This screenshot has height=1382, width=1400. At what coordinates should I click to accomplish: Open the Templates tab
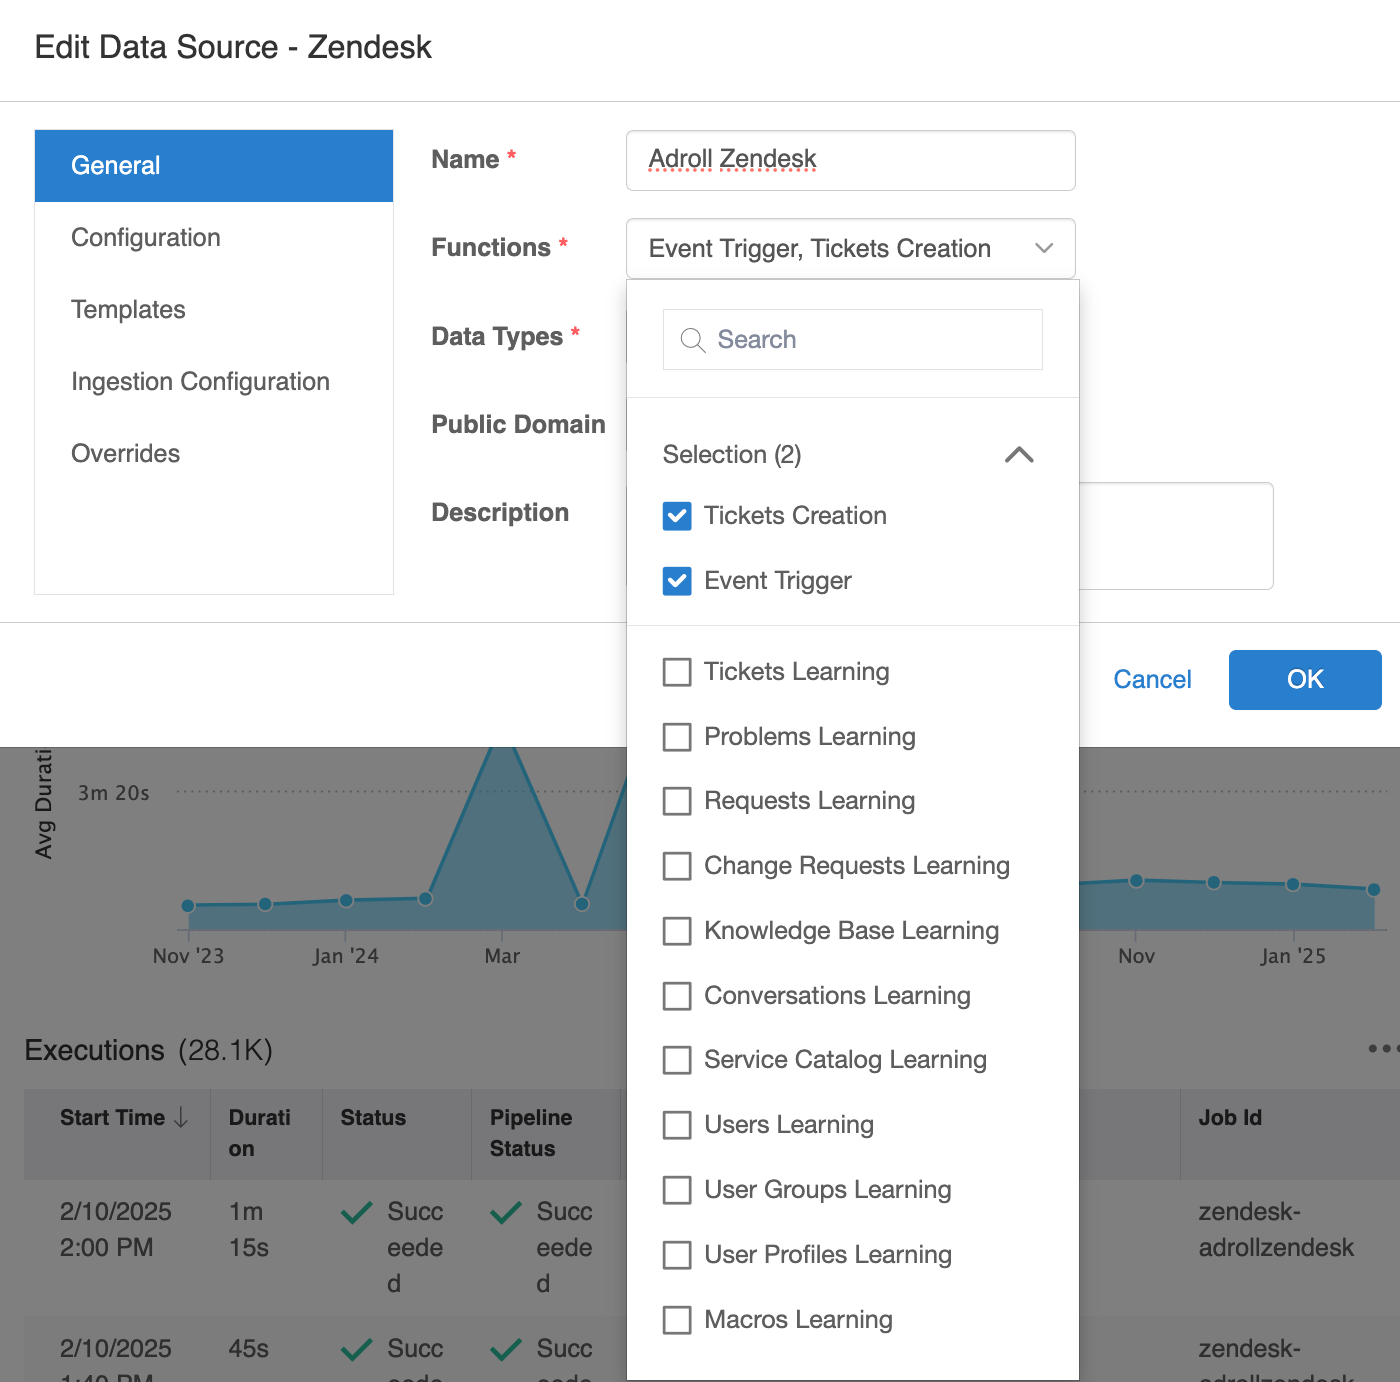[214, 310]
